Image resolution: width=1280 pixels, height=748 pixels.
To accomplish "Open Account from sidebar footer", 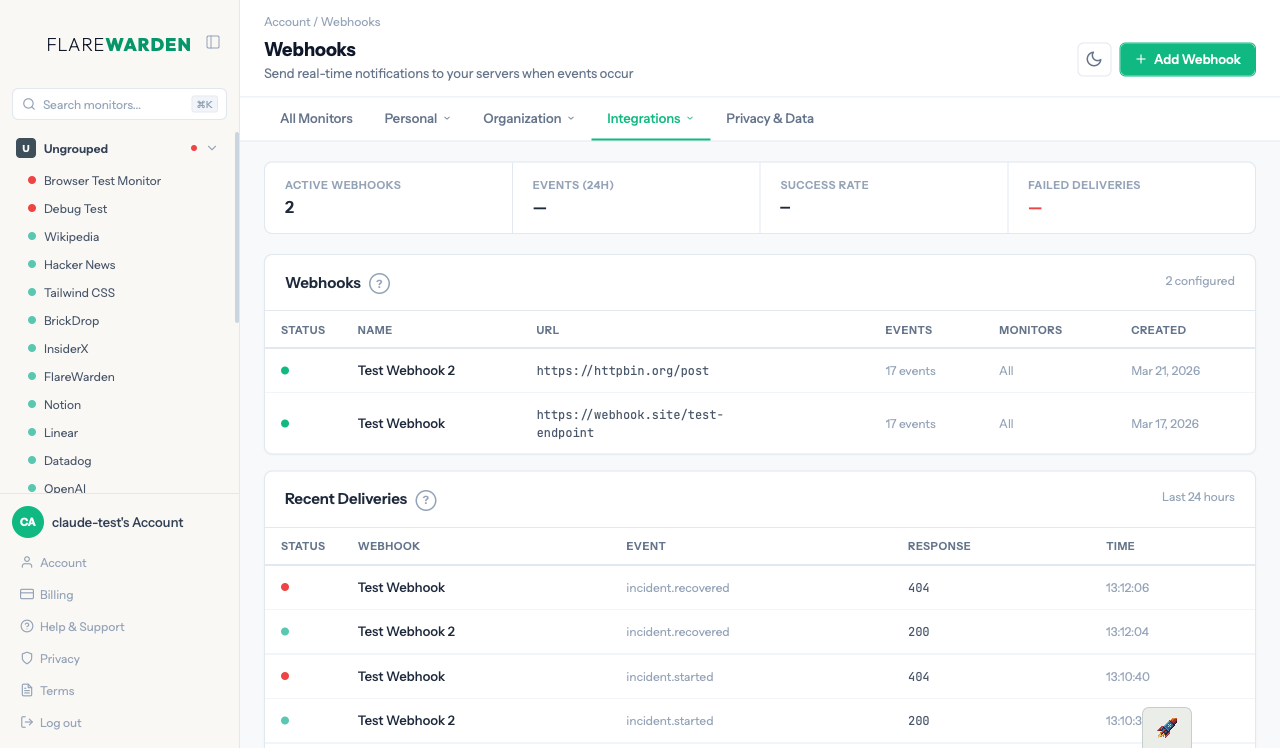I will click(x=63, y=563).
